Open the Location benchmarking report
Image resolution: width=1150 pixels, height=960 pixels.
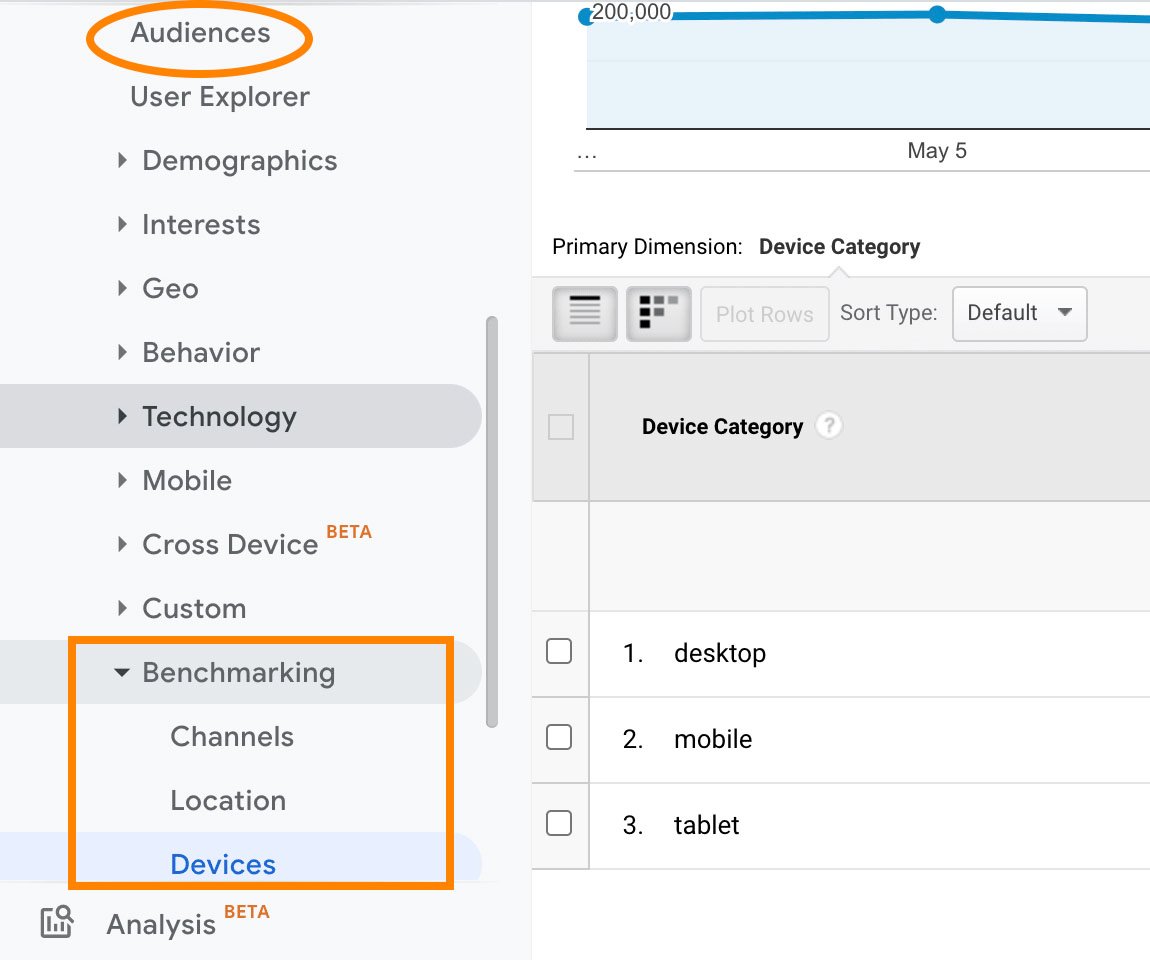click(228, 801)
